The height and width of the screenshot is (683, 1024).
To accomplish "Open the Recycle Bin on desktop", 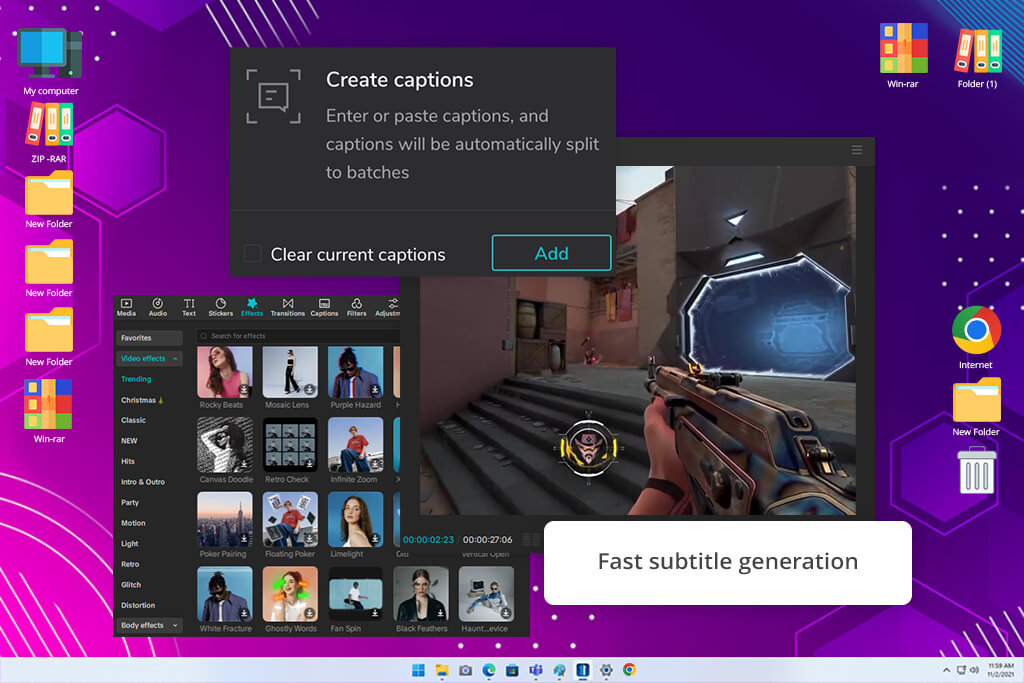I will coord(977,469).
